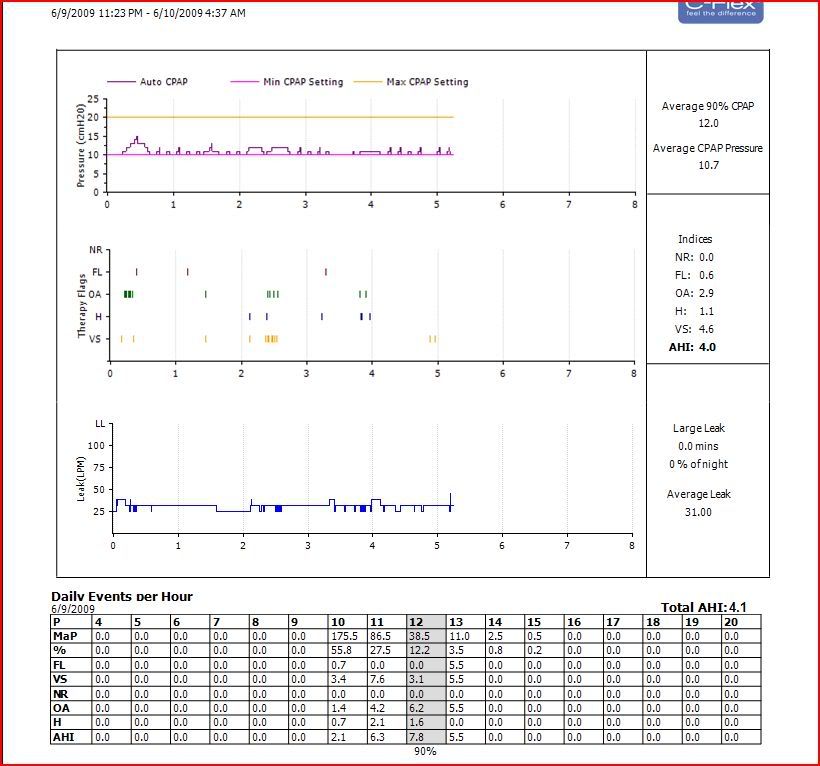This screenshot has width=820, height=766.
Task: Select the OA: 2.9 index entry
Action: click(694, 293)
